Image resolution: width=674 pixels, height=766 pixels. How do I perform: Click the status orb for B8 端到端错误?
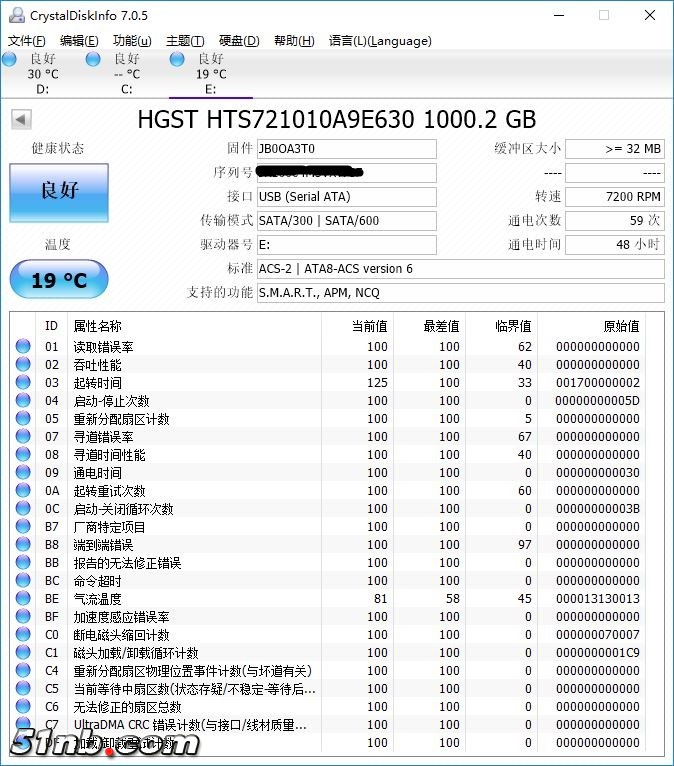(x=23, y=544)
